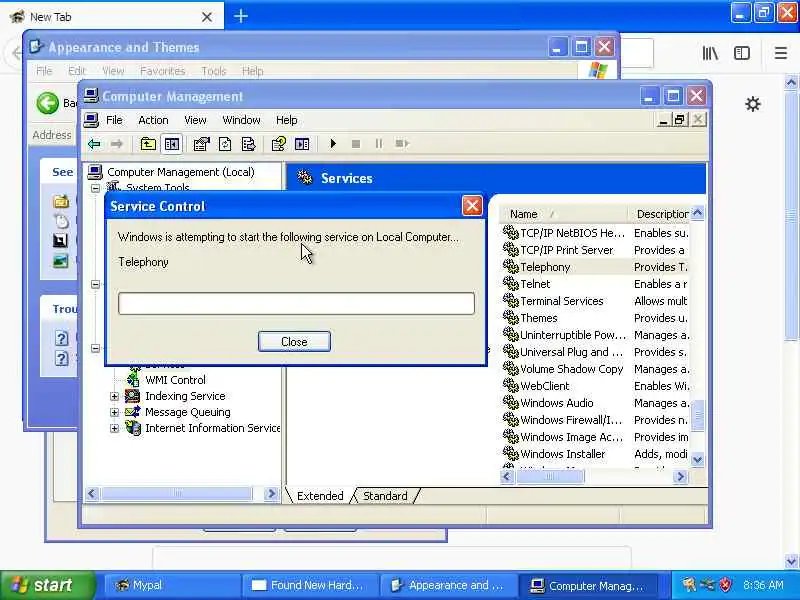This screenshot has width=800, height=600.
Task: Click the Refresh toolbar icon
Action: coord(225,144)
